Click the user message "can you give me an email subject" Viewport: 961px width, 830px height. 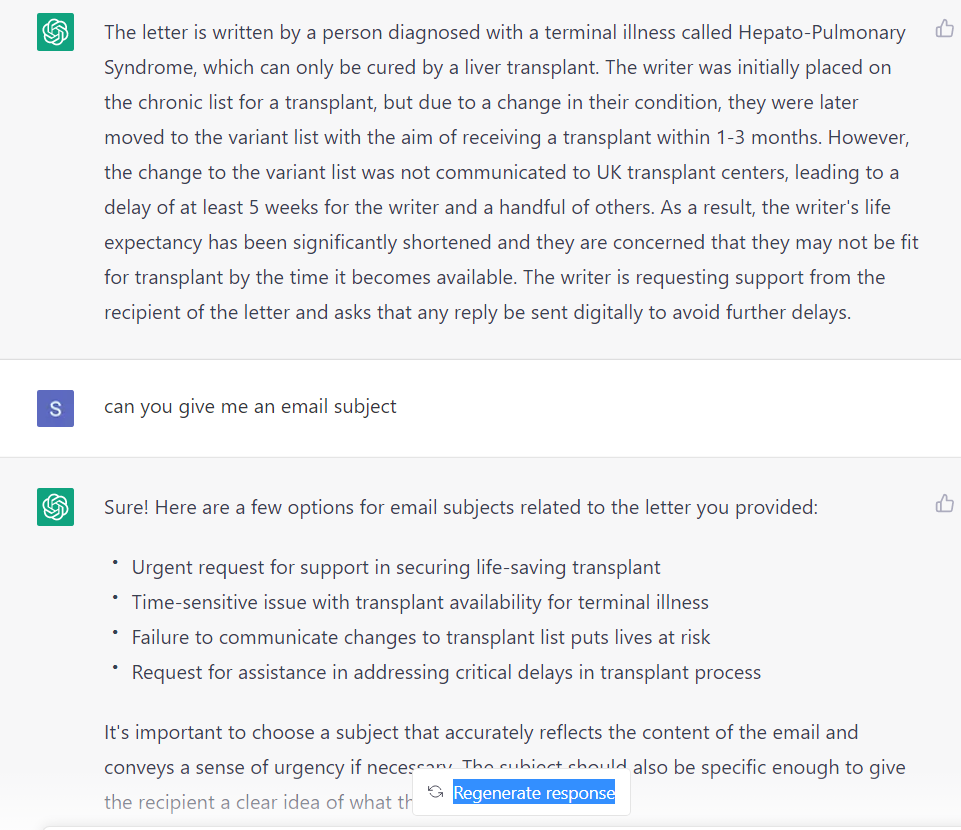250,407
